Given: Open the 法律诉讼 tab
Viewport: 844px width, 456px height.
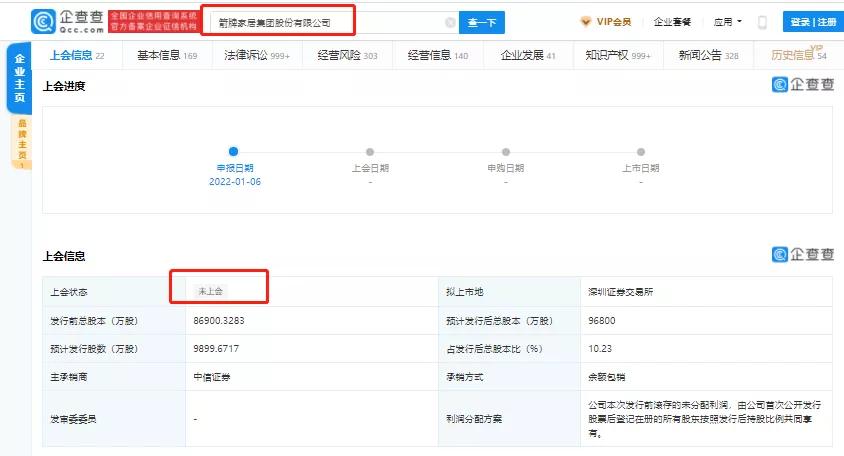Looking at the screenshot, I should pyautogui.click(x=257, y=55).
